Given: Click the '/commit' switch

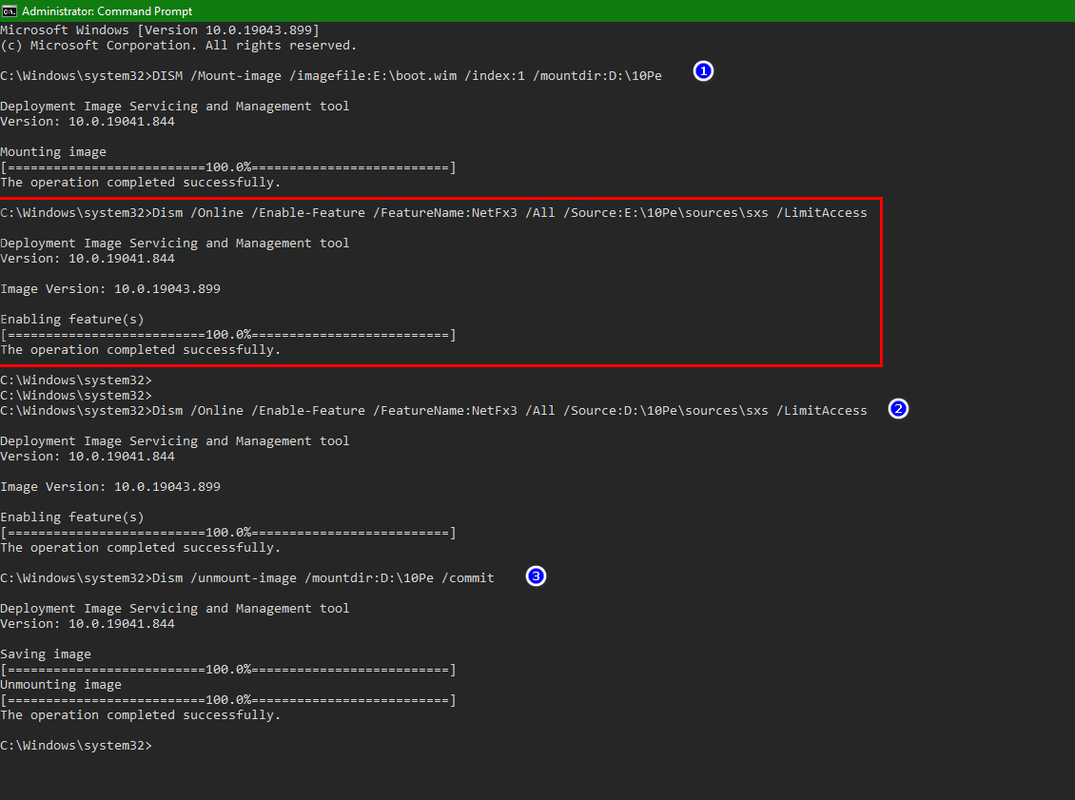Looking at the screenshot, I should [x=468, y=578].
